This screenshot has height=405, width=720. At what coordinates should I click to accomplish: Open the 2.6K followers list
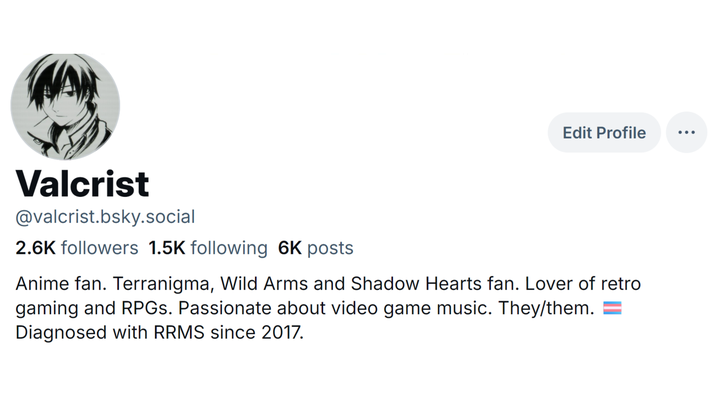(x=77, y=247)
